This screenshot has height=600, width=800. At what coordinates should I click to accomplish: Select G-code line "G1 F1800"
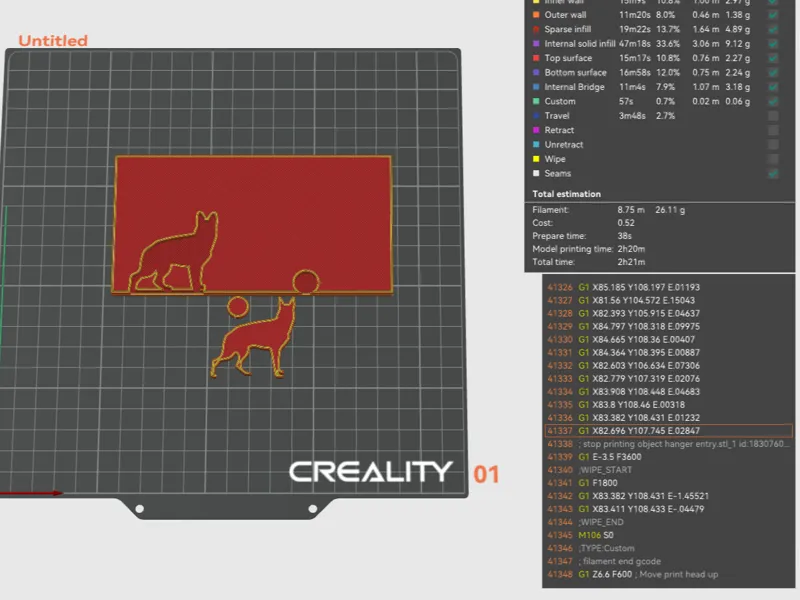(668, 483)
